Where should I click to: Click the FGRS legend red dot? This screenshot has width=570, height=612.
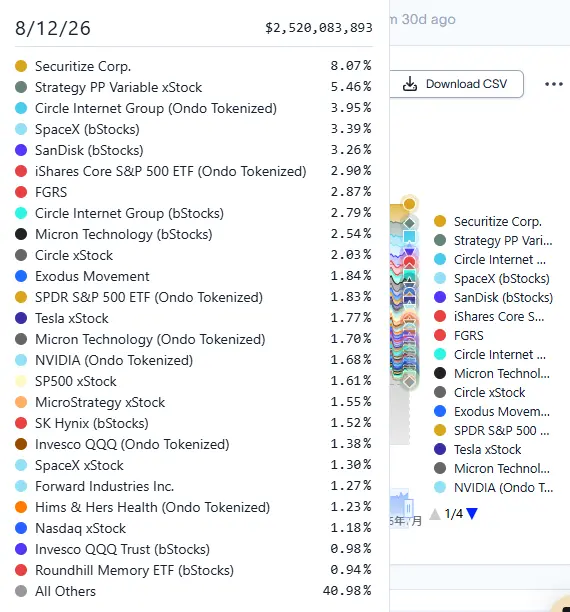440,335
